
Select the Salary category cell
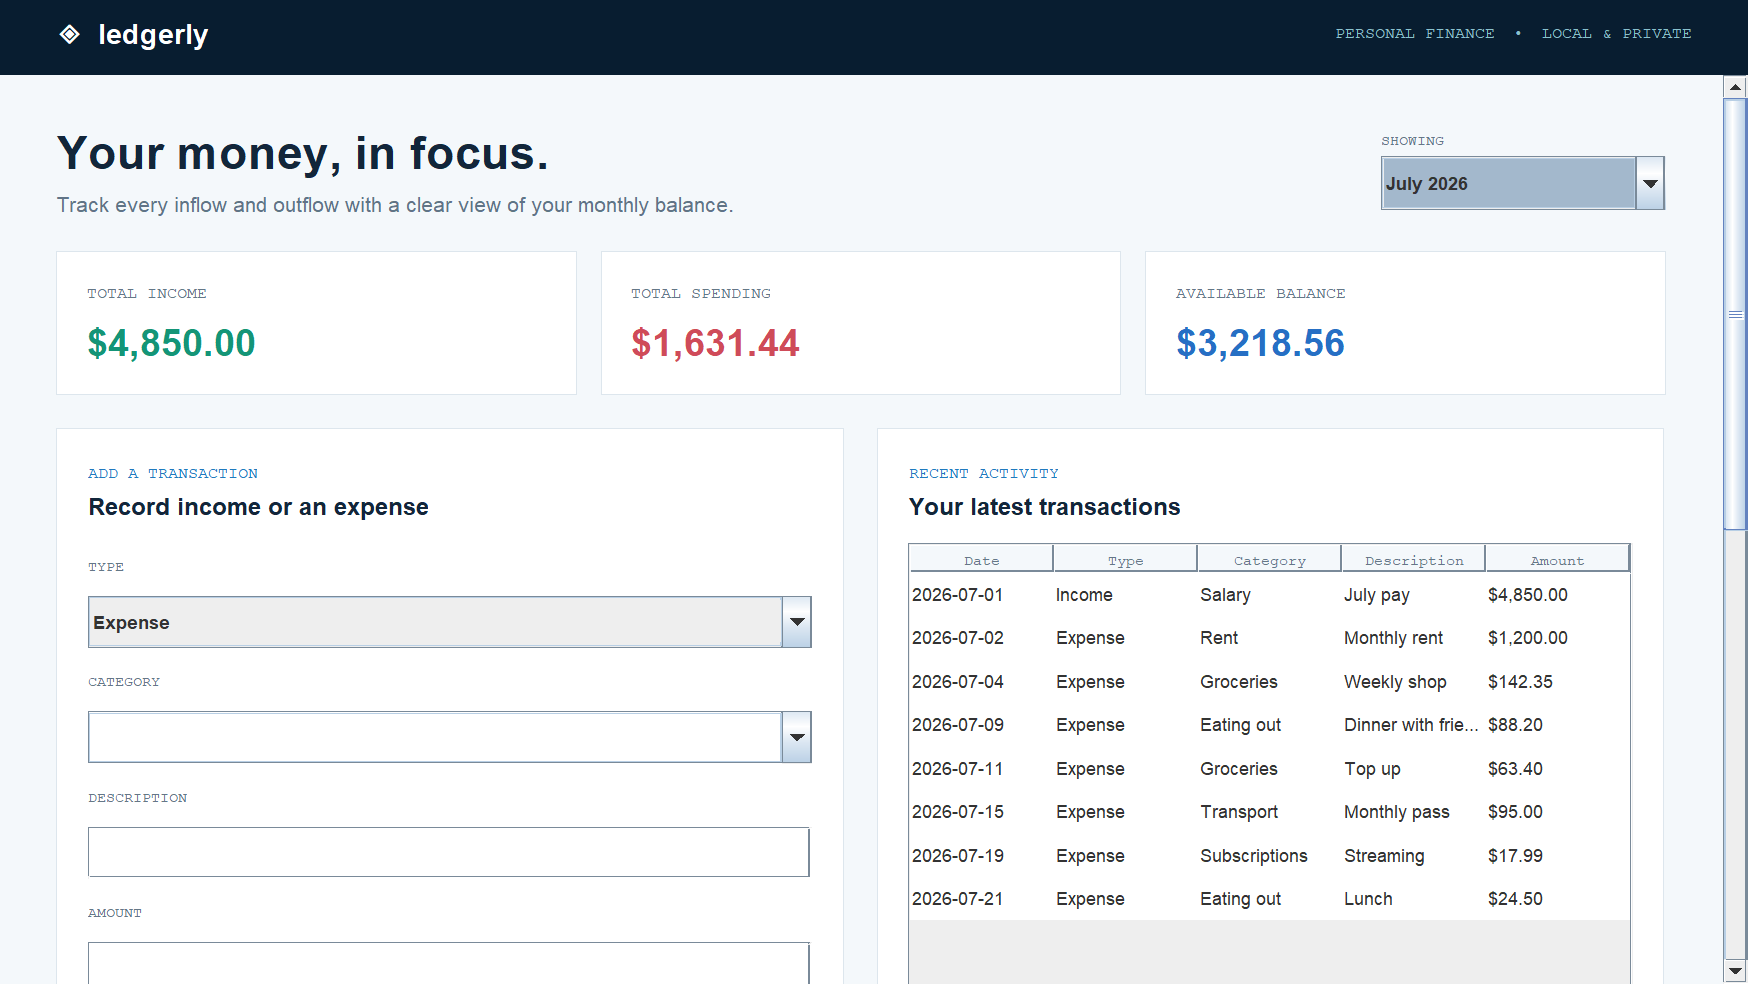click(x=1269, y=595)
